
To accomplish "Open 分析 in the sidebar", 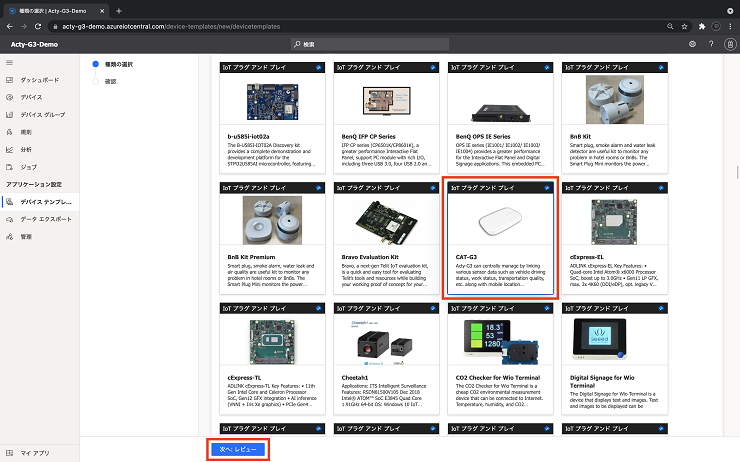I will [x=40, y=150].
